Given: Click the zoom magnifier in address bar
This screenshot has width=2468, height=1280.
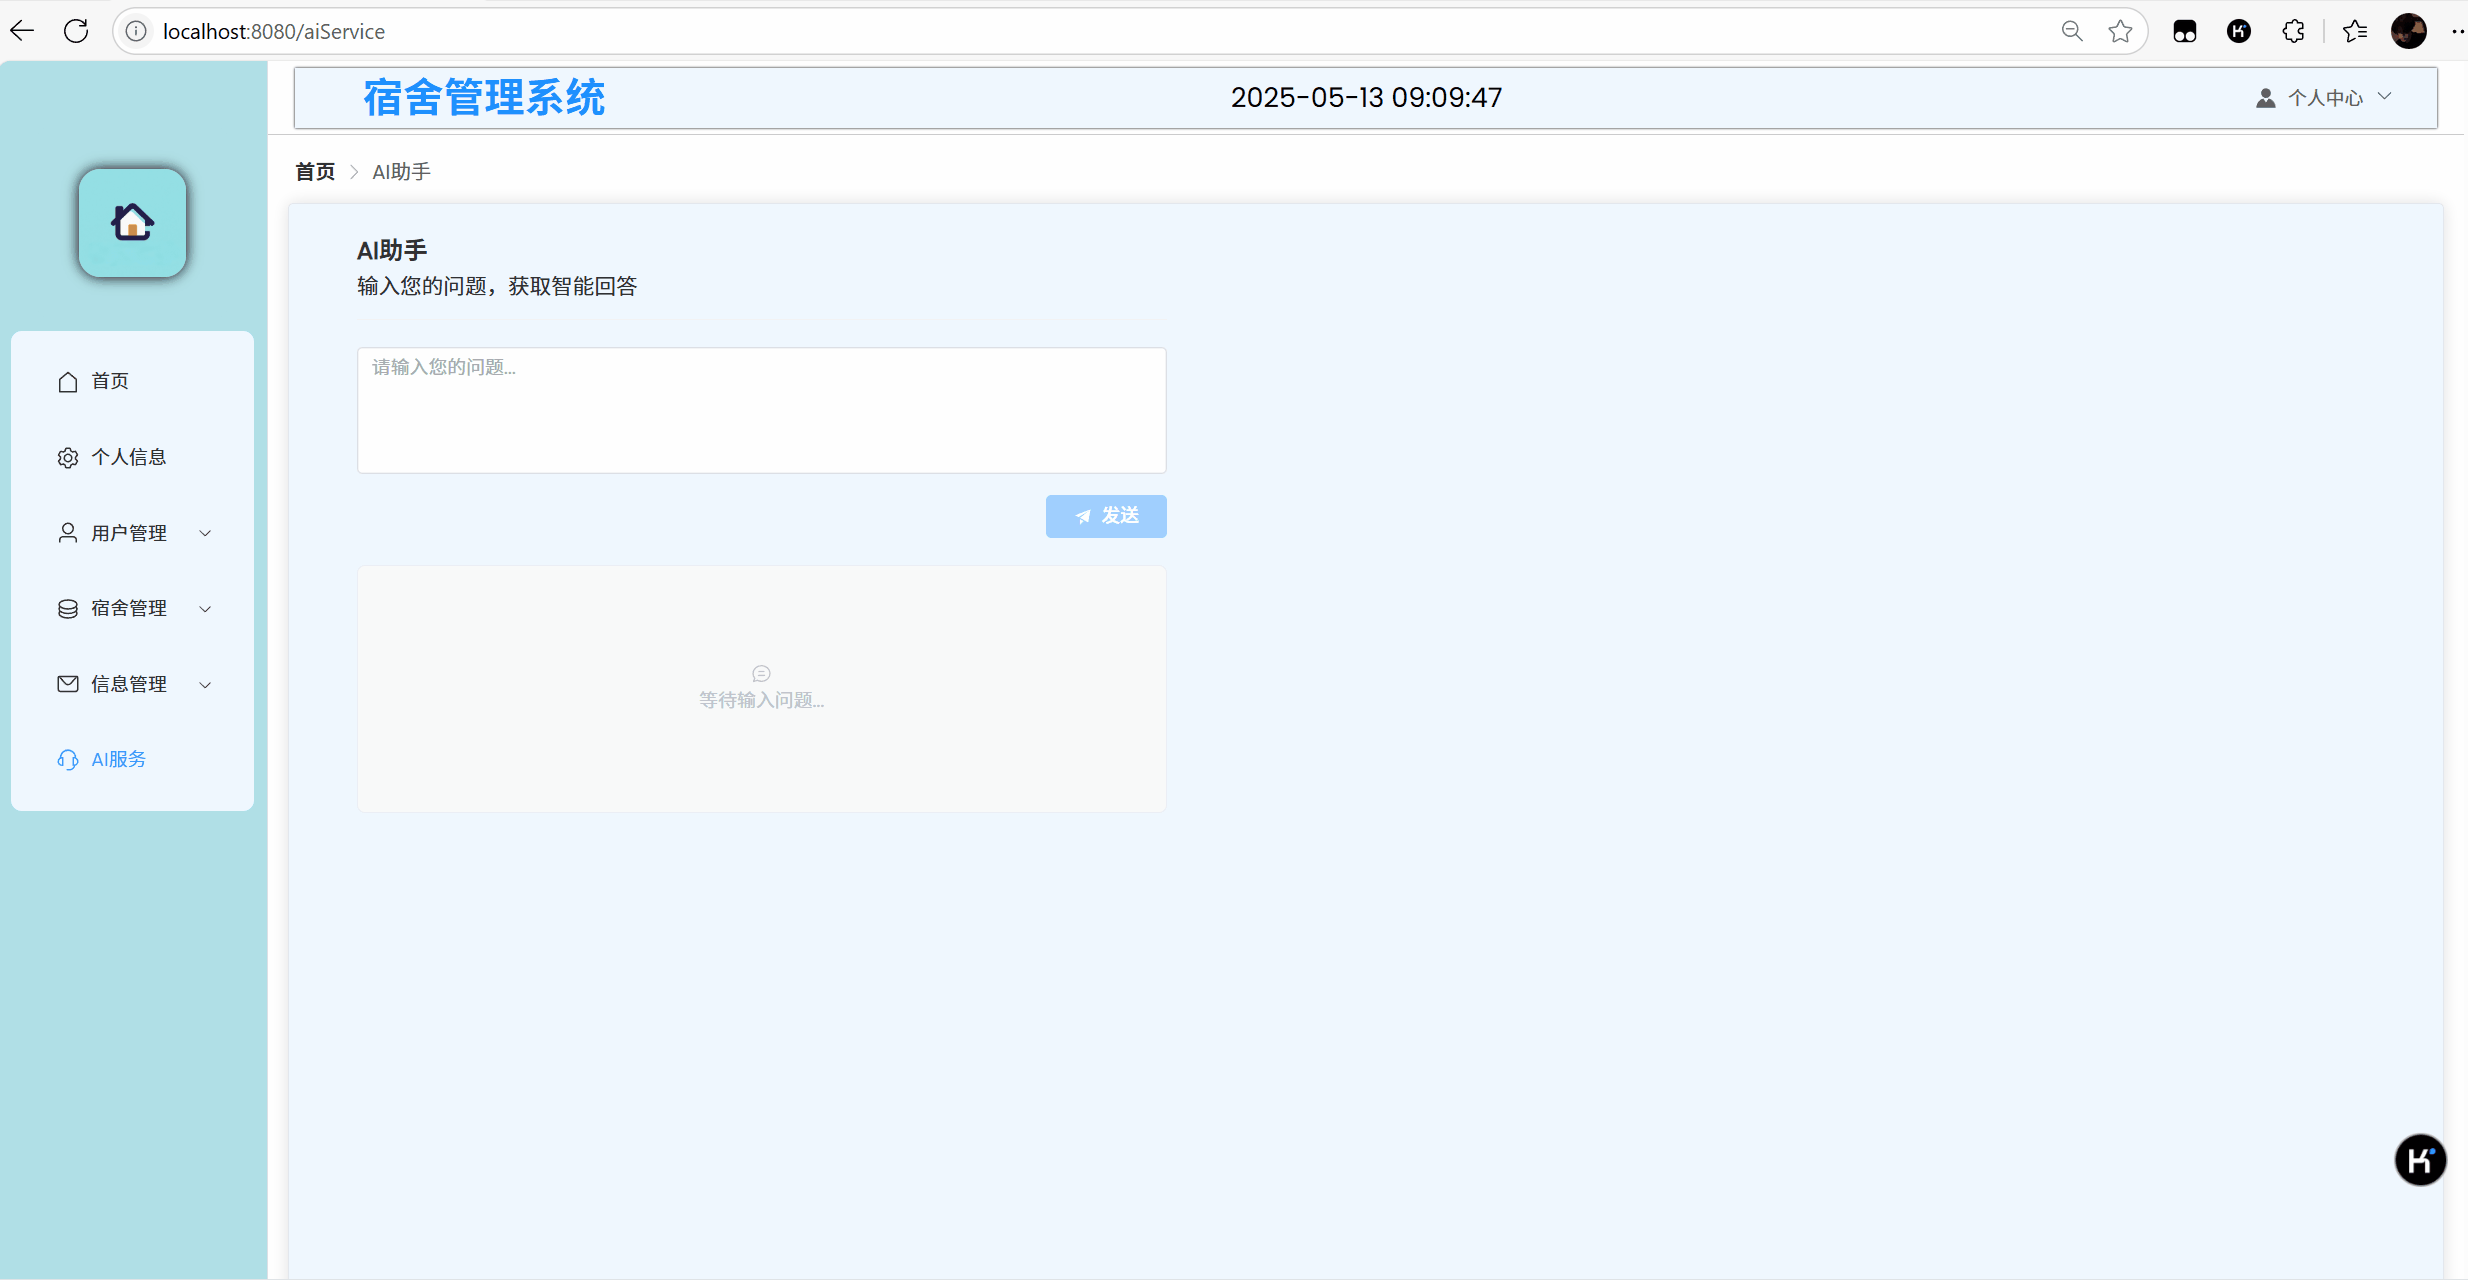Looking at the screenshot, I should tap(2072, 31).
